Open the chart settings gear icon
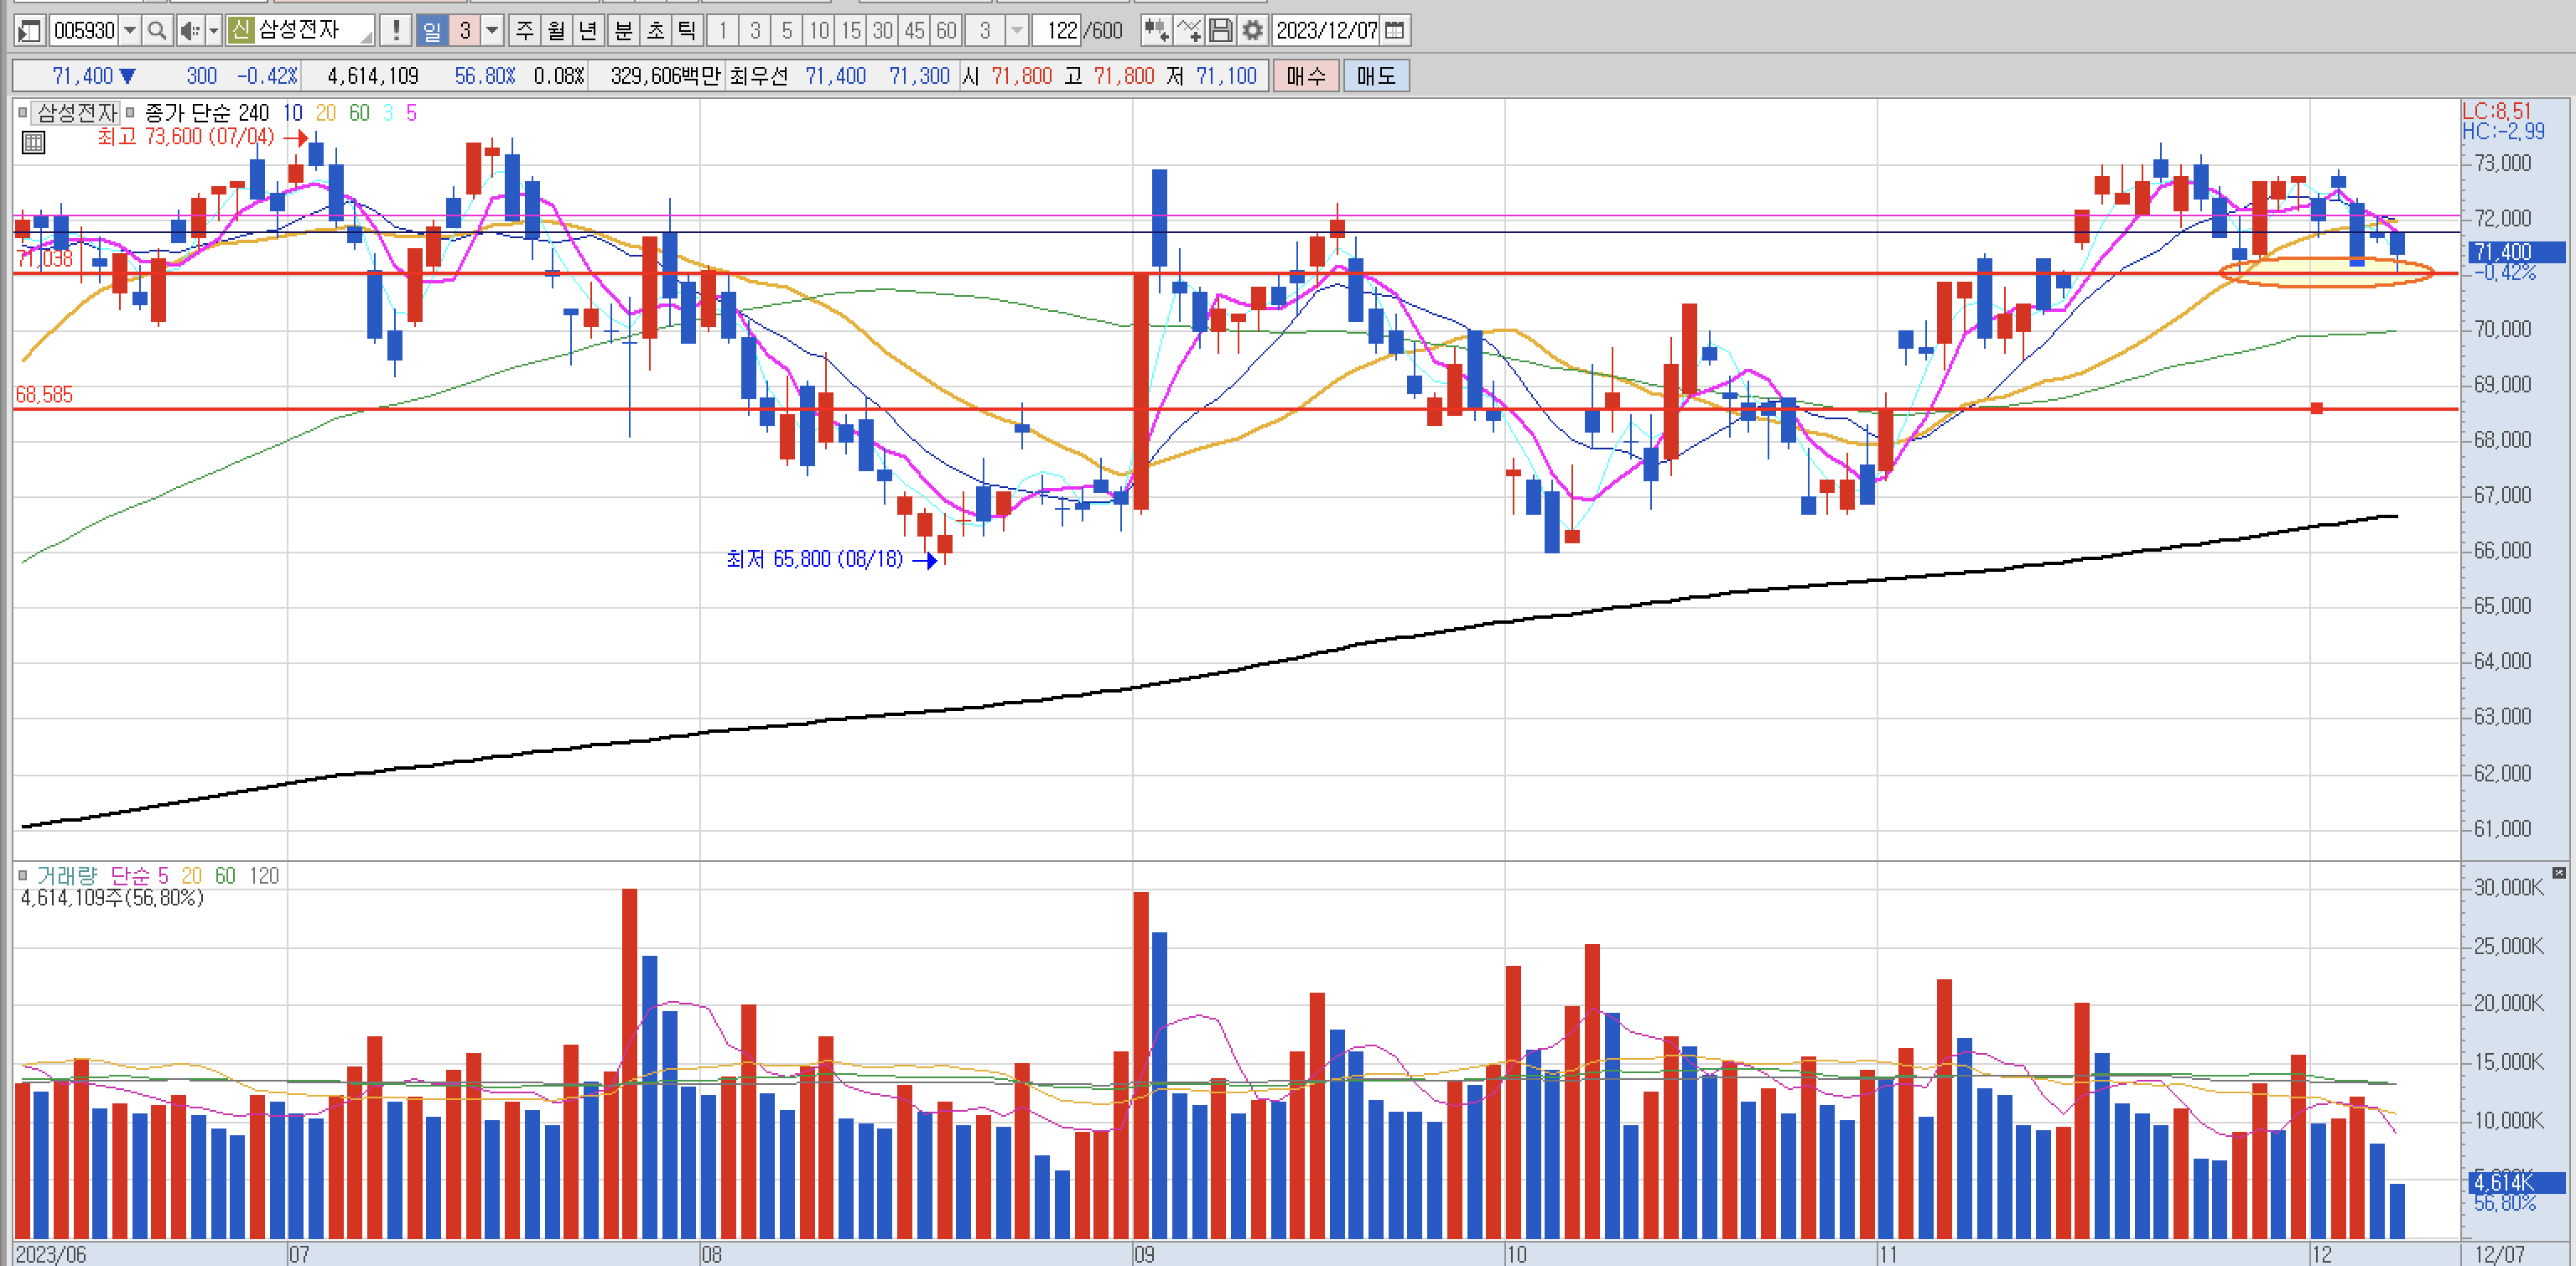The image size is (2576, 1266). (x=1252, y=30)
